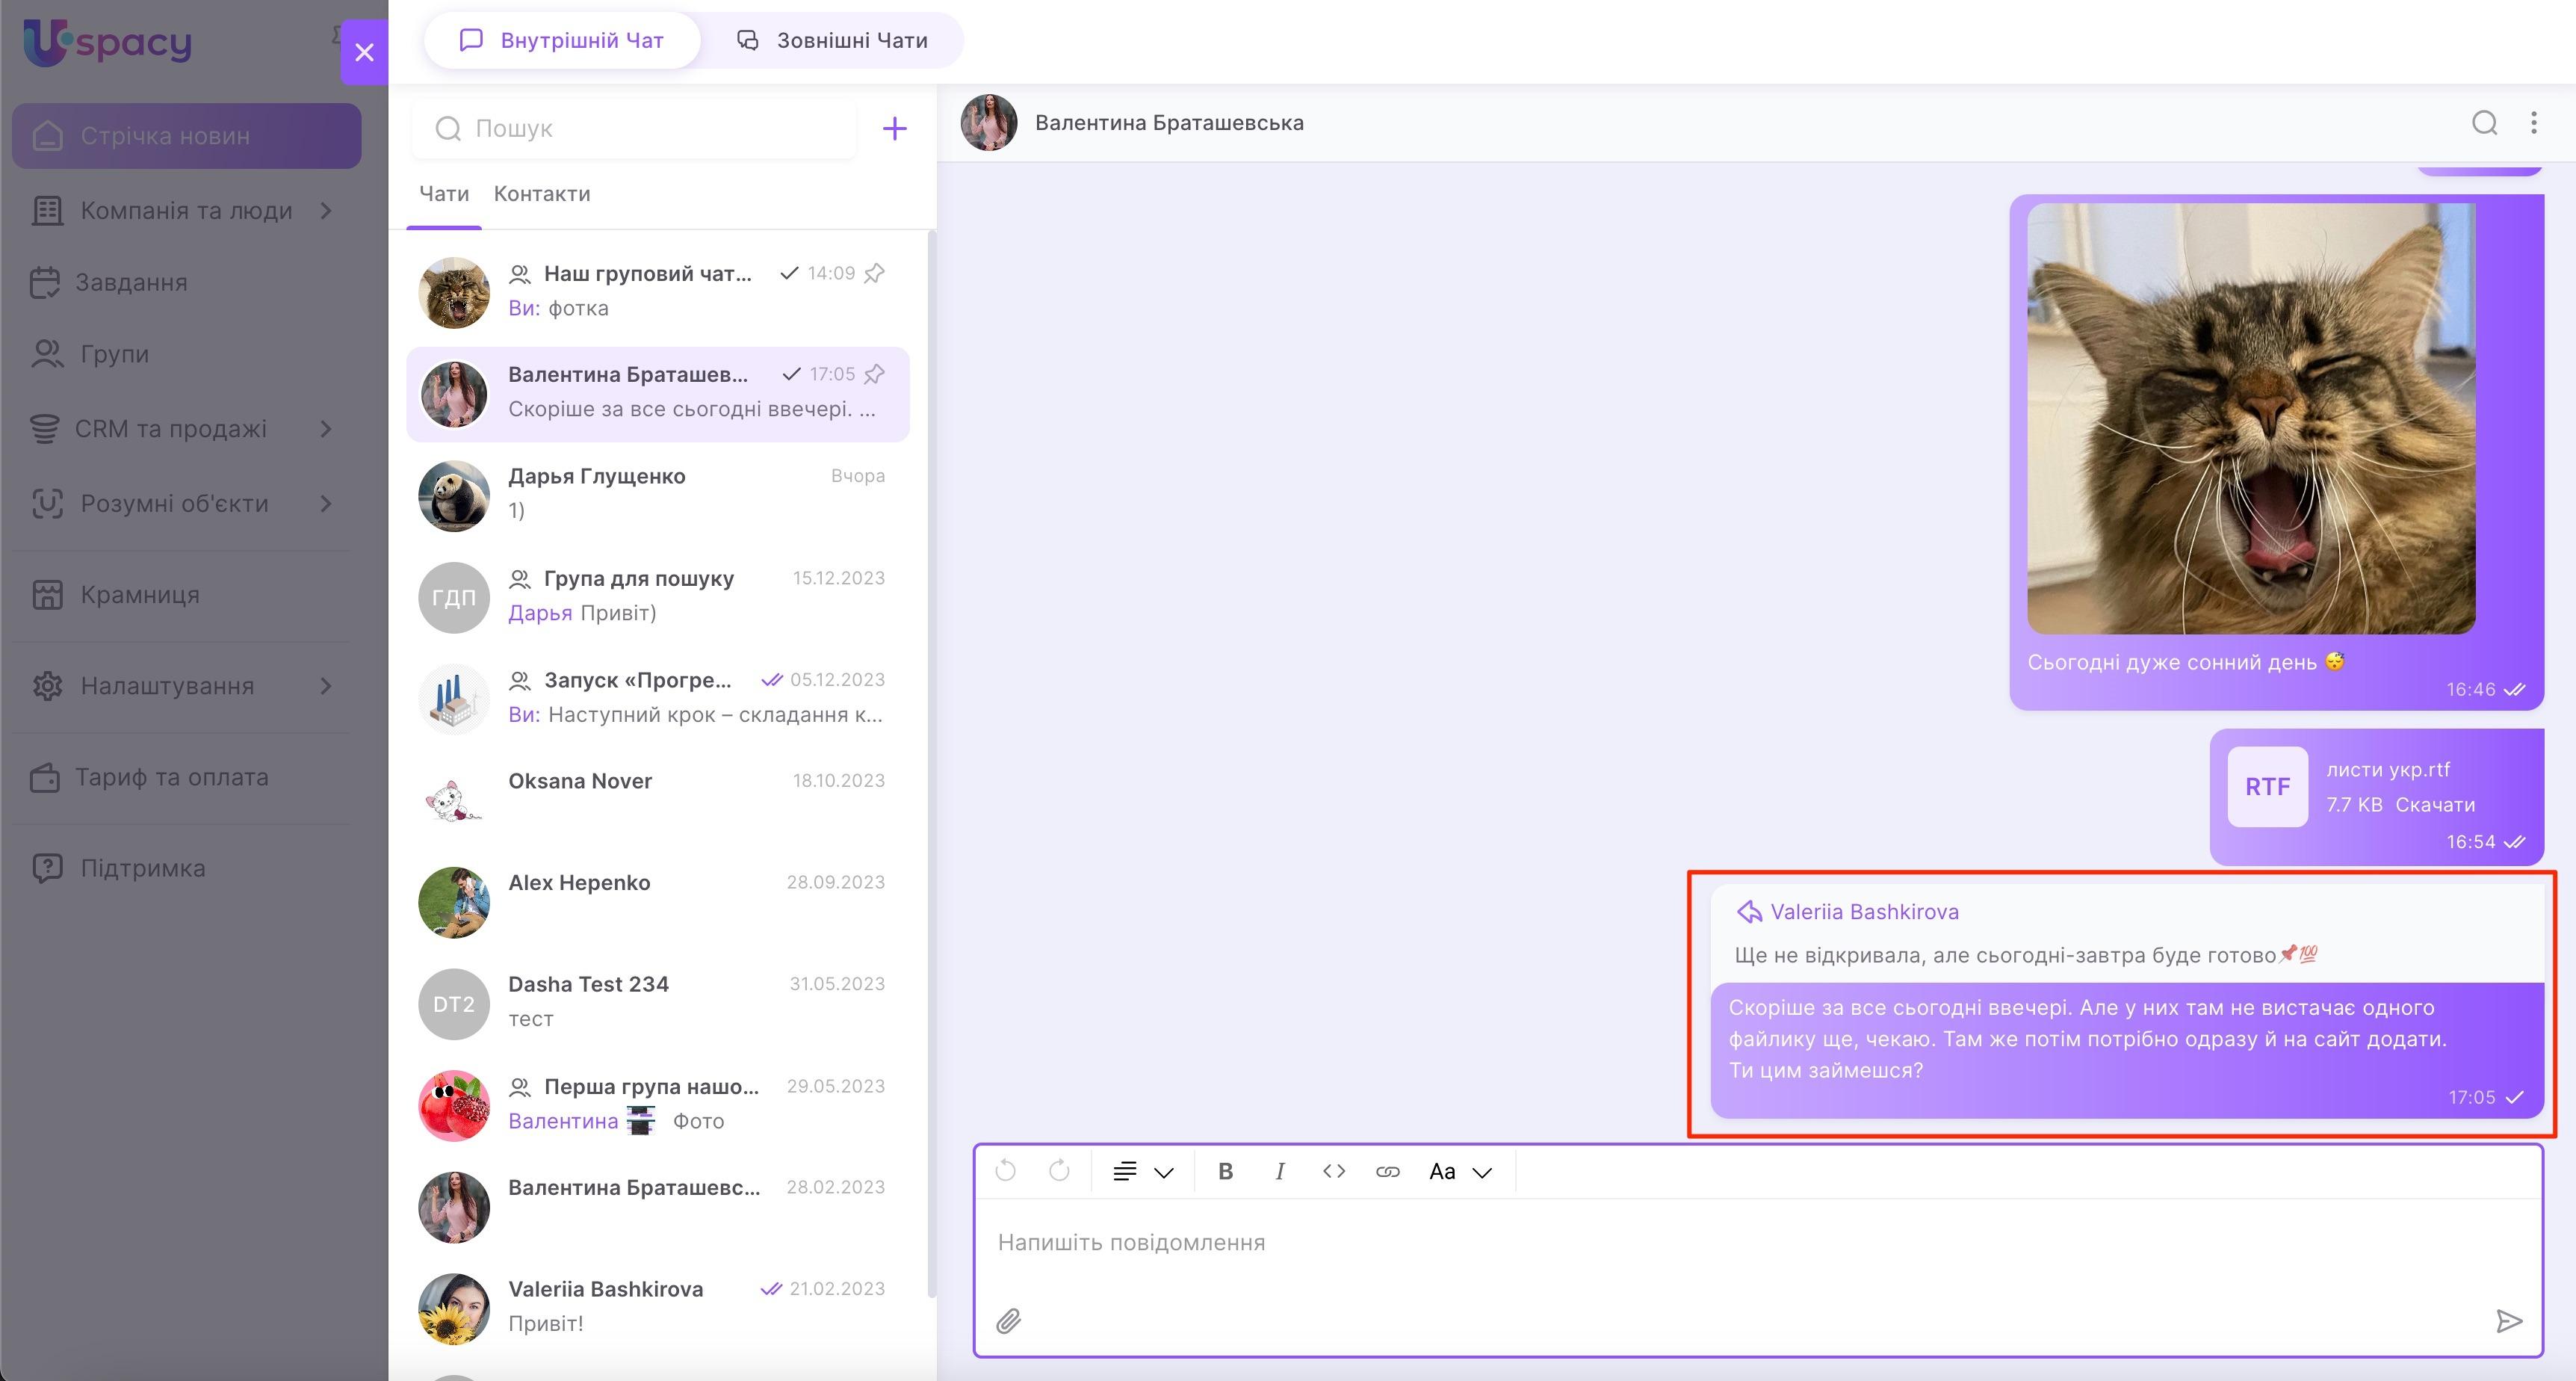Screen dimensions: 2576x1381
Task: Open search within Валентина's chat
Action: (2485, 123)
